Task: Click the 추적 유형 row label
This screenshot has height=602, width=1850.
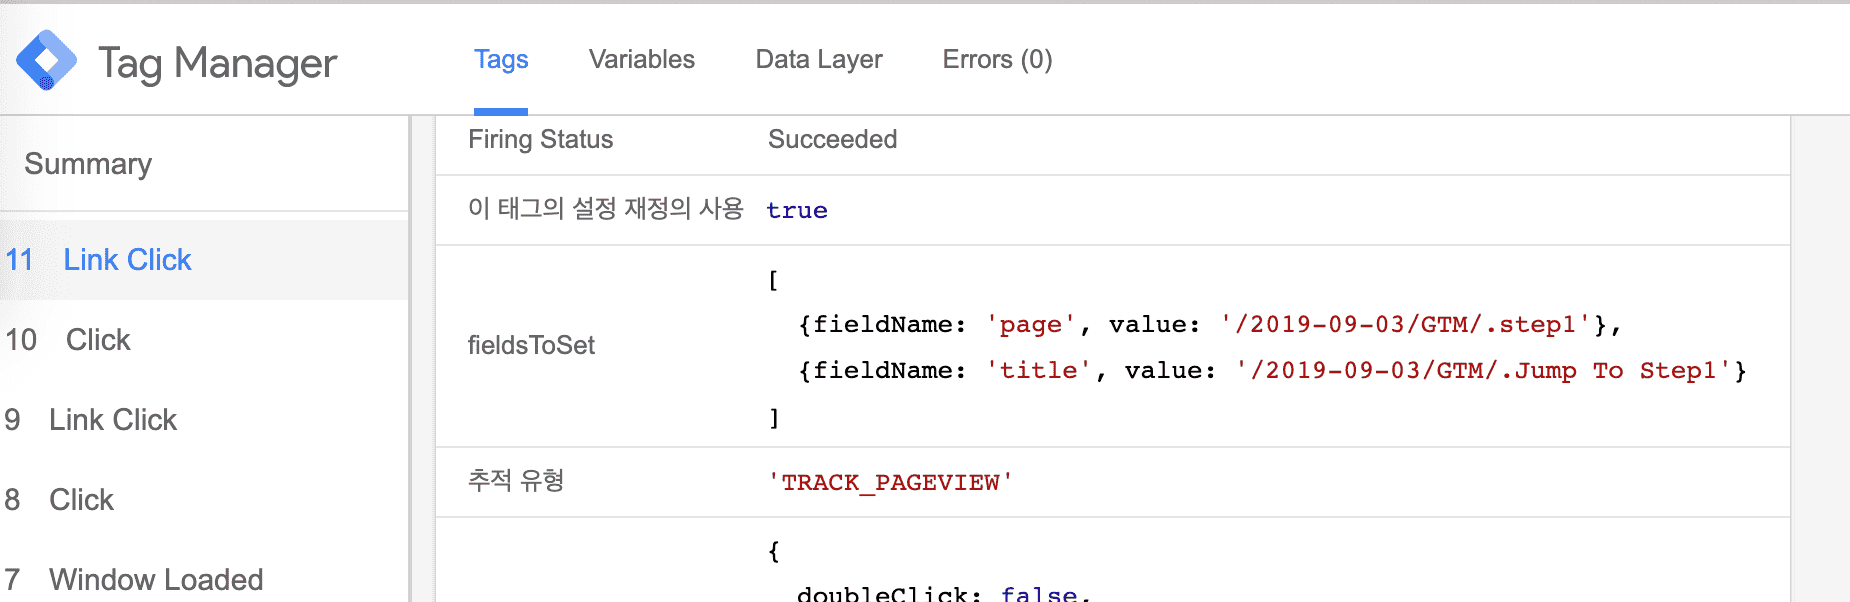Action: coord(516,481)
